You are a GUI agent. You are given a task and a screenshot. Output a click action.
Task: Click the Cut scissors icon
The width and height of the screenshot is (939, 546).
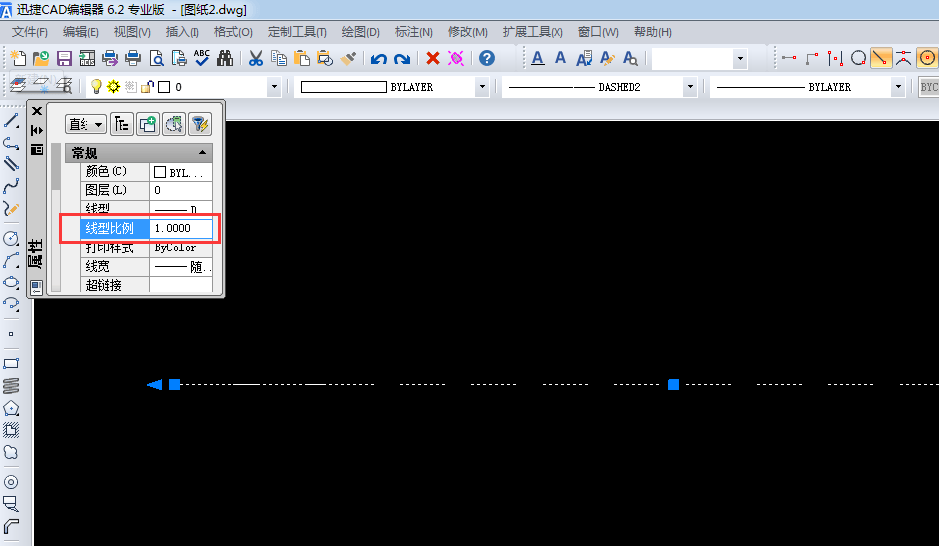[x=256, y=59]
